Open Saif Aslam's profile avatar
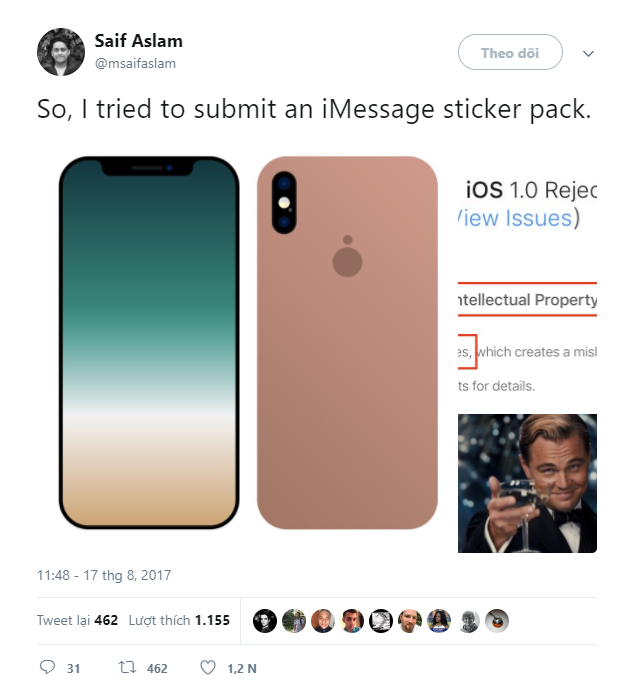Image resolution: width=633 pixels, height=696 pixels. (61, 52)
